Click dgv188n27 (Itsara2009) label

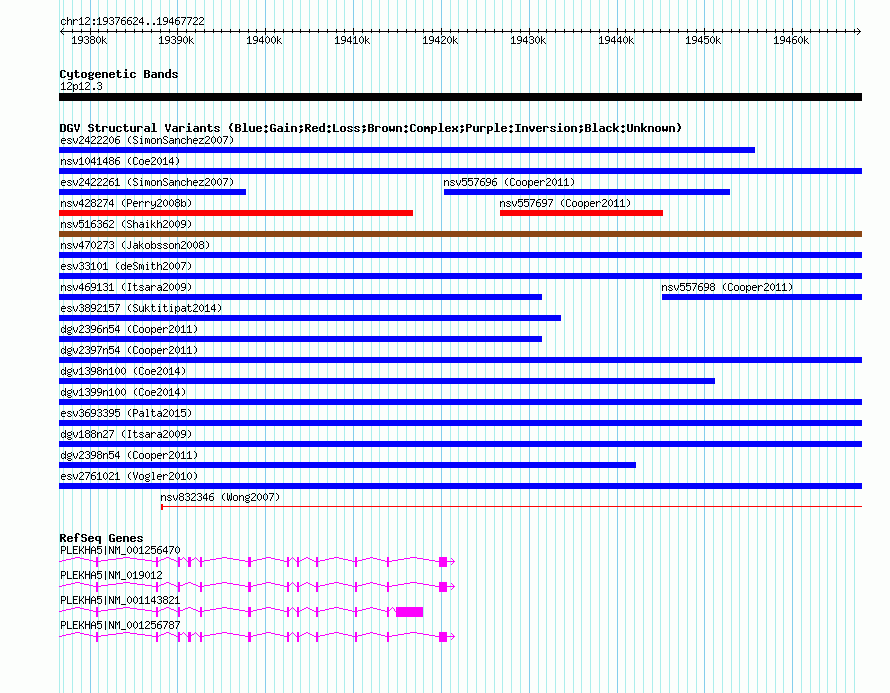point(126,434)
